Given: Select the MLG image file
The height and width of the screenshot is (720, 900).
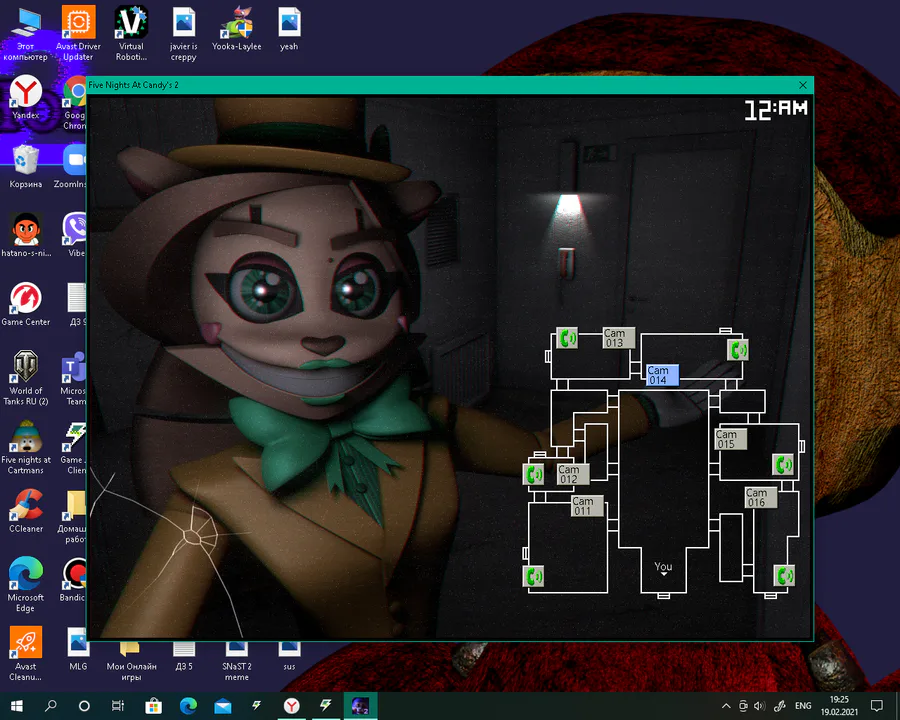Looking at the screenshot, I should 78,649.
